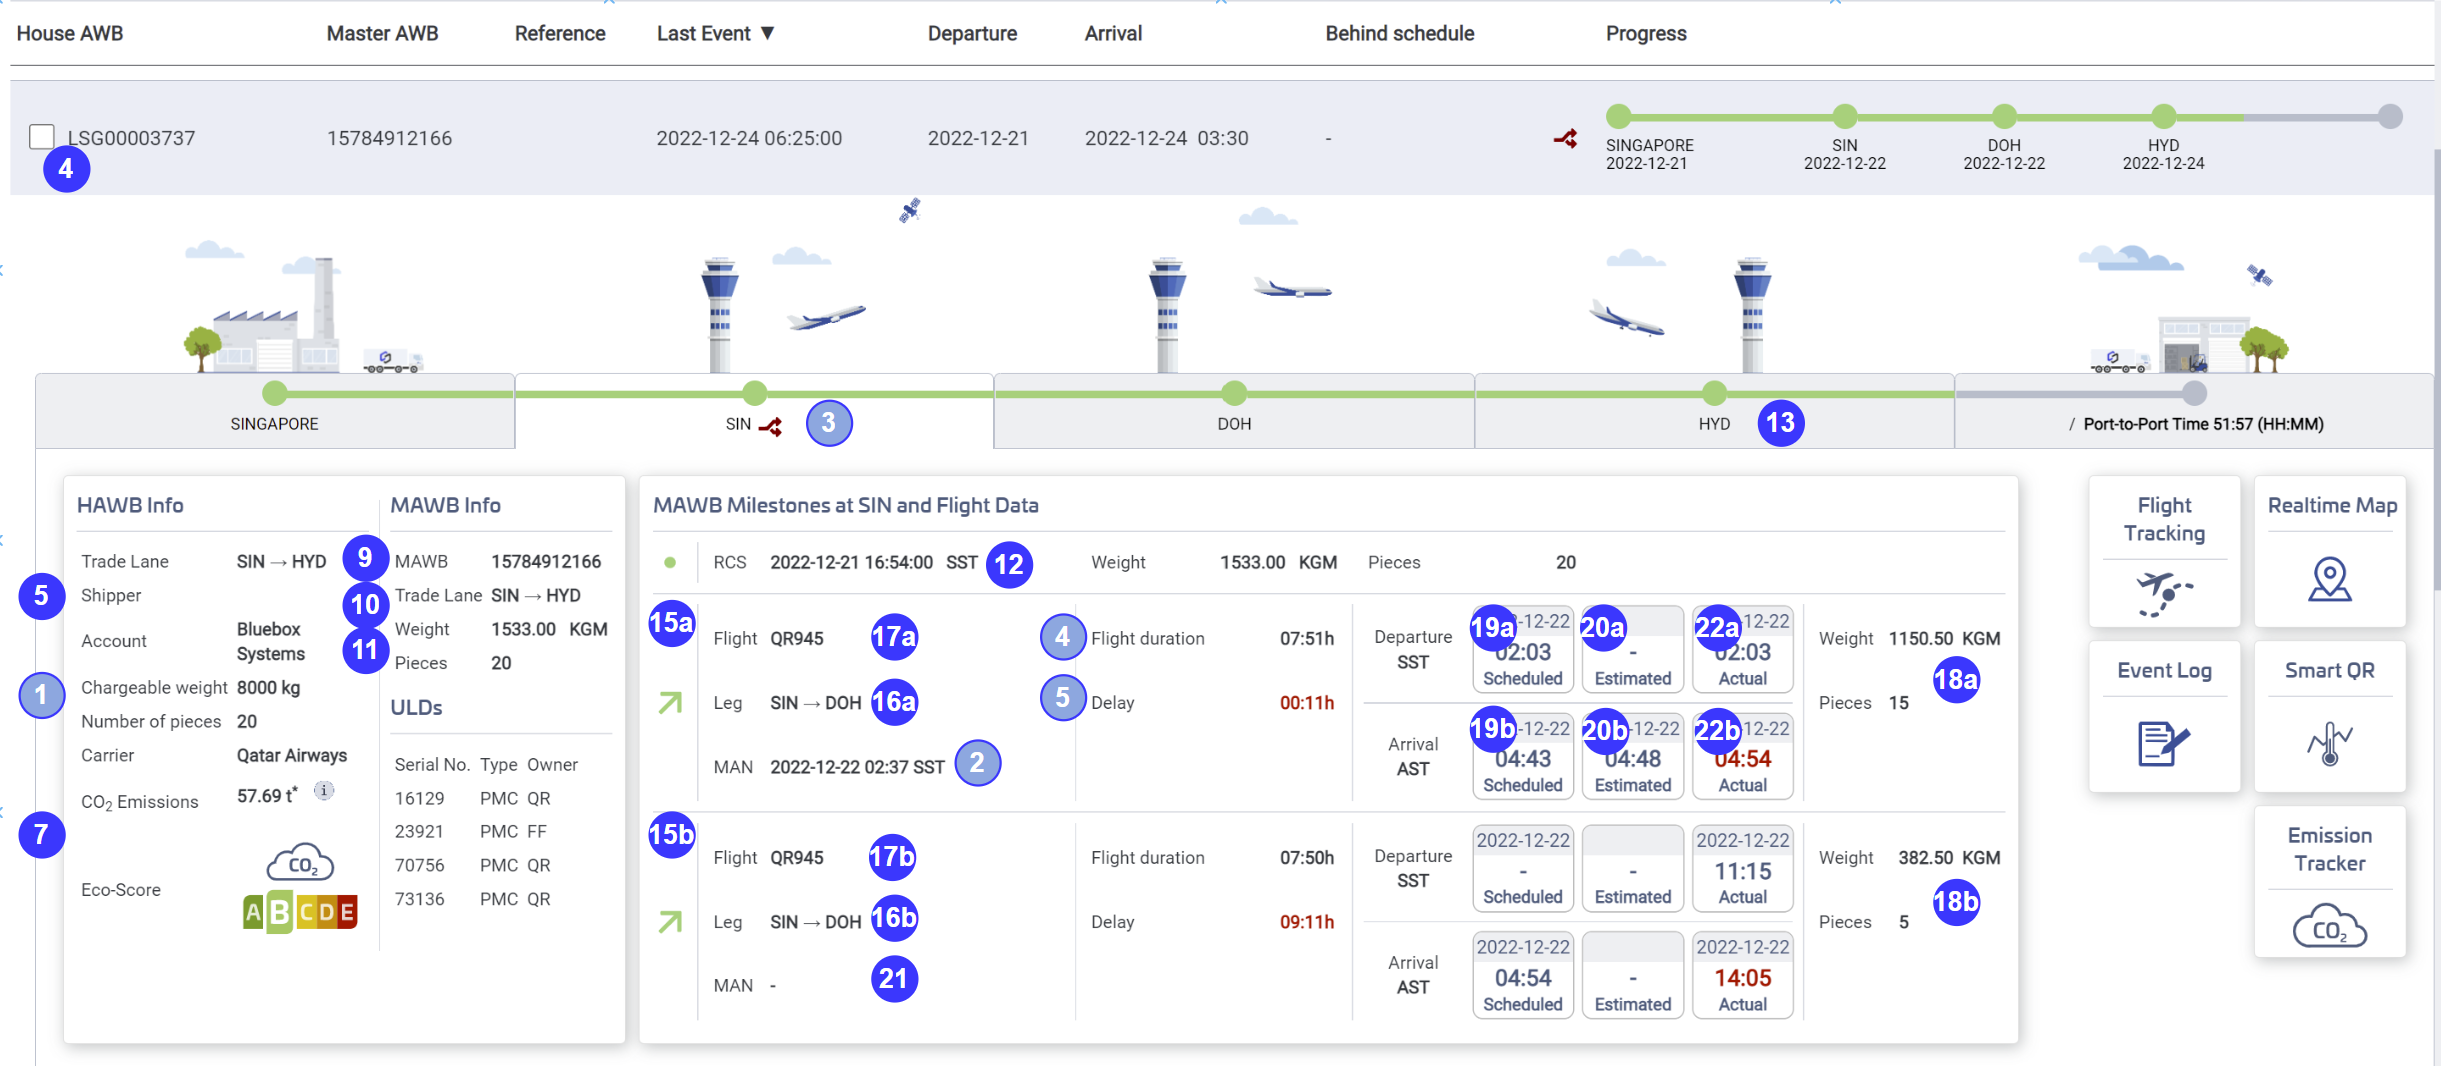Click the DOH node on the top progress bar

click(x=2004, y=116)
